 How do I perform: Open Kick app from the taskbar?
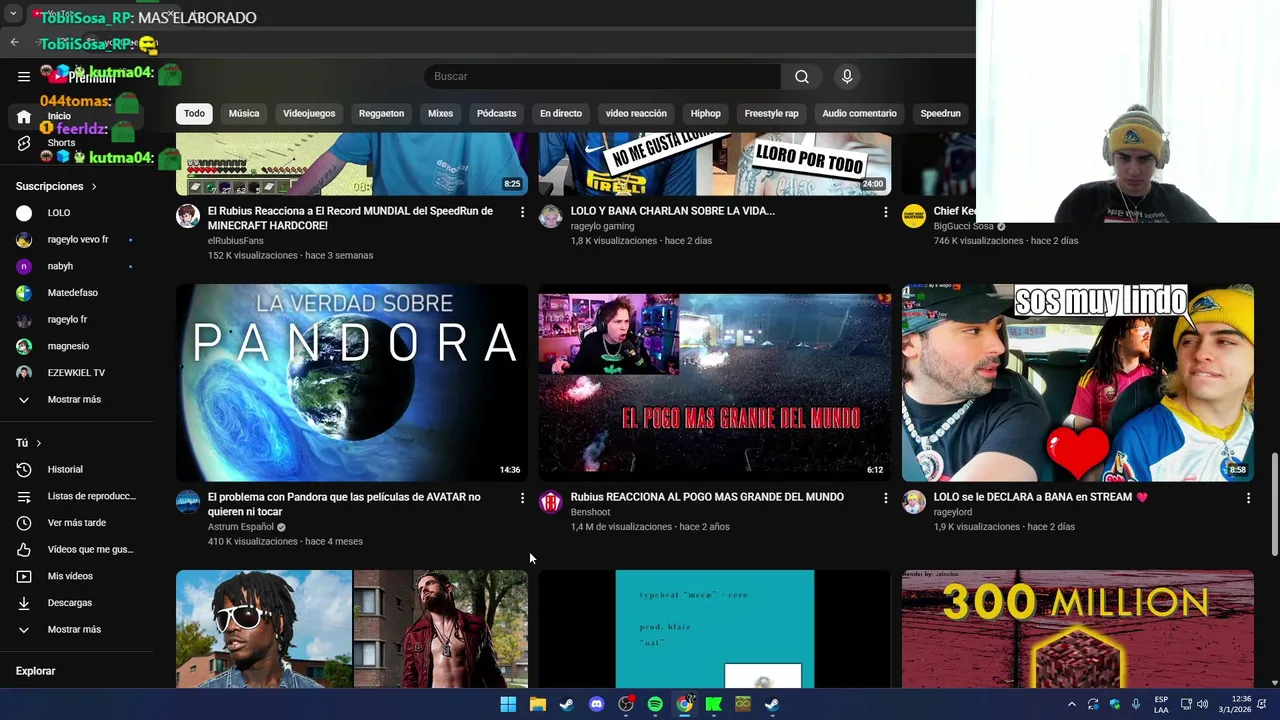point(713,704)
